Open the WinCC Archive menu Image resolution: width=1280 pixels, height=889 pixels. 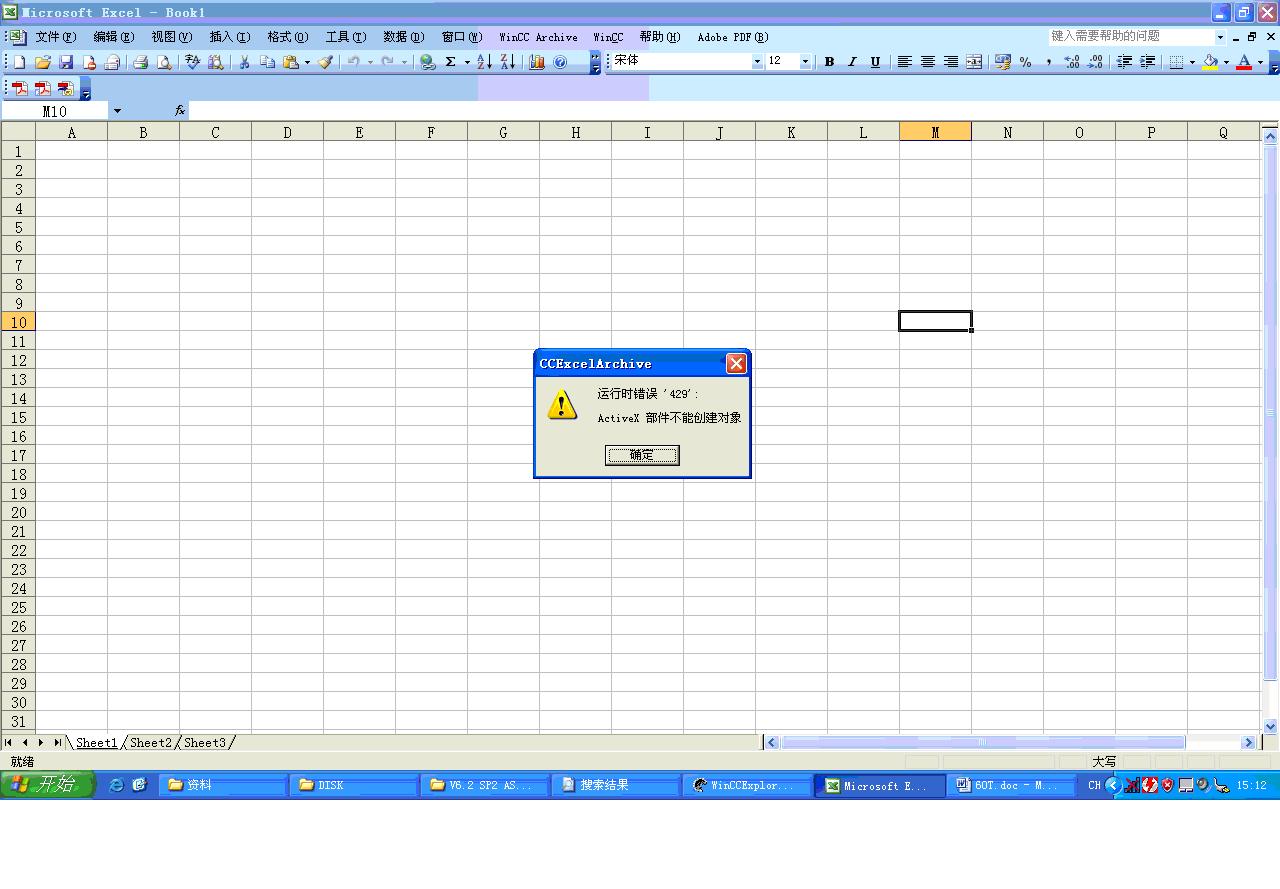(538, 37)
